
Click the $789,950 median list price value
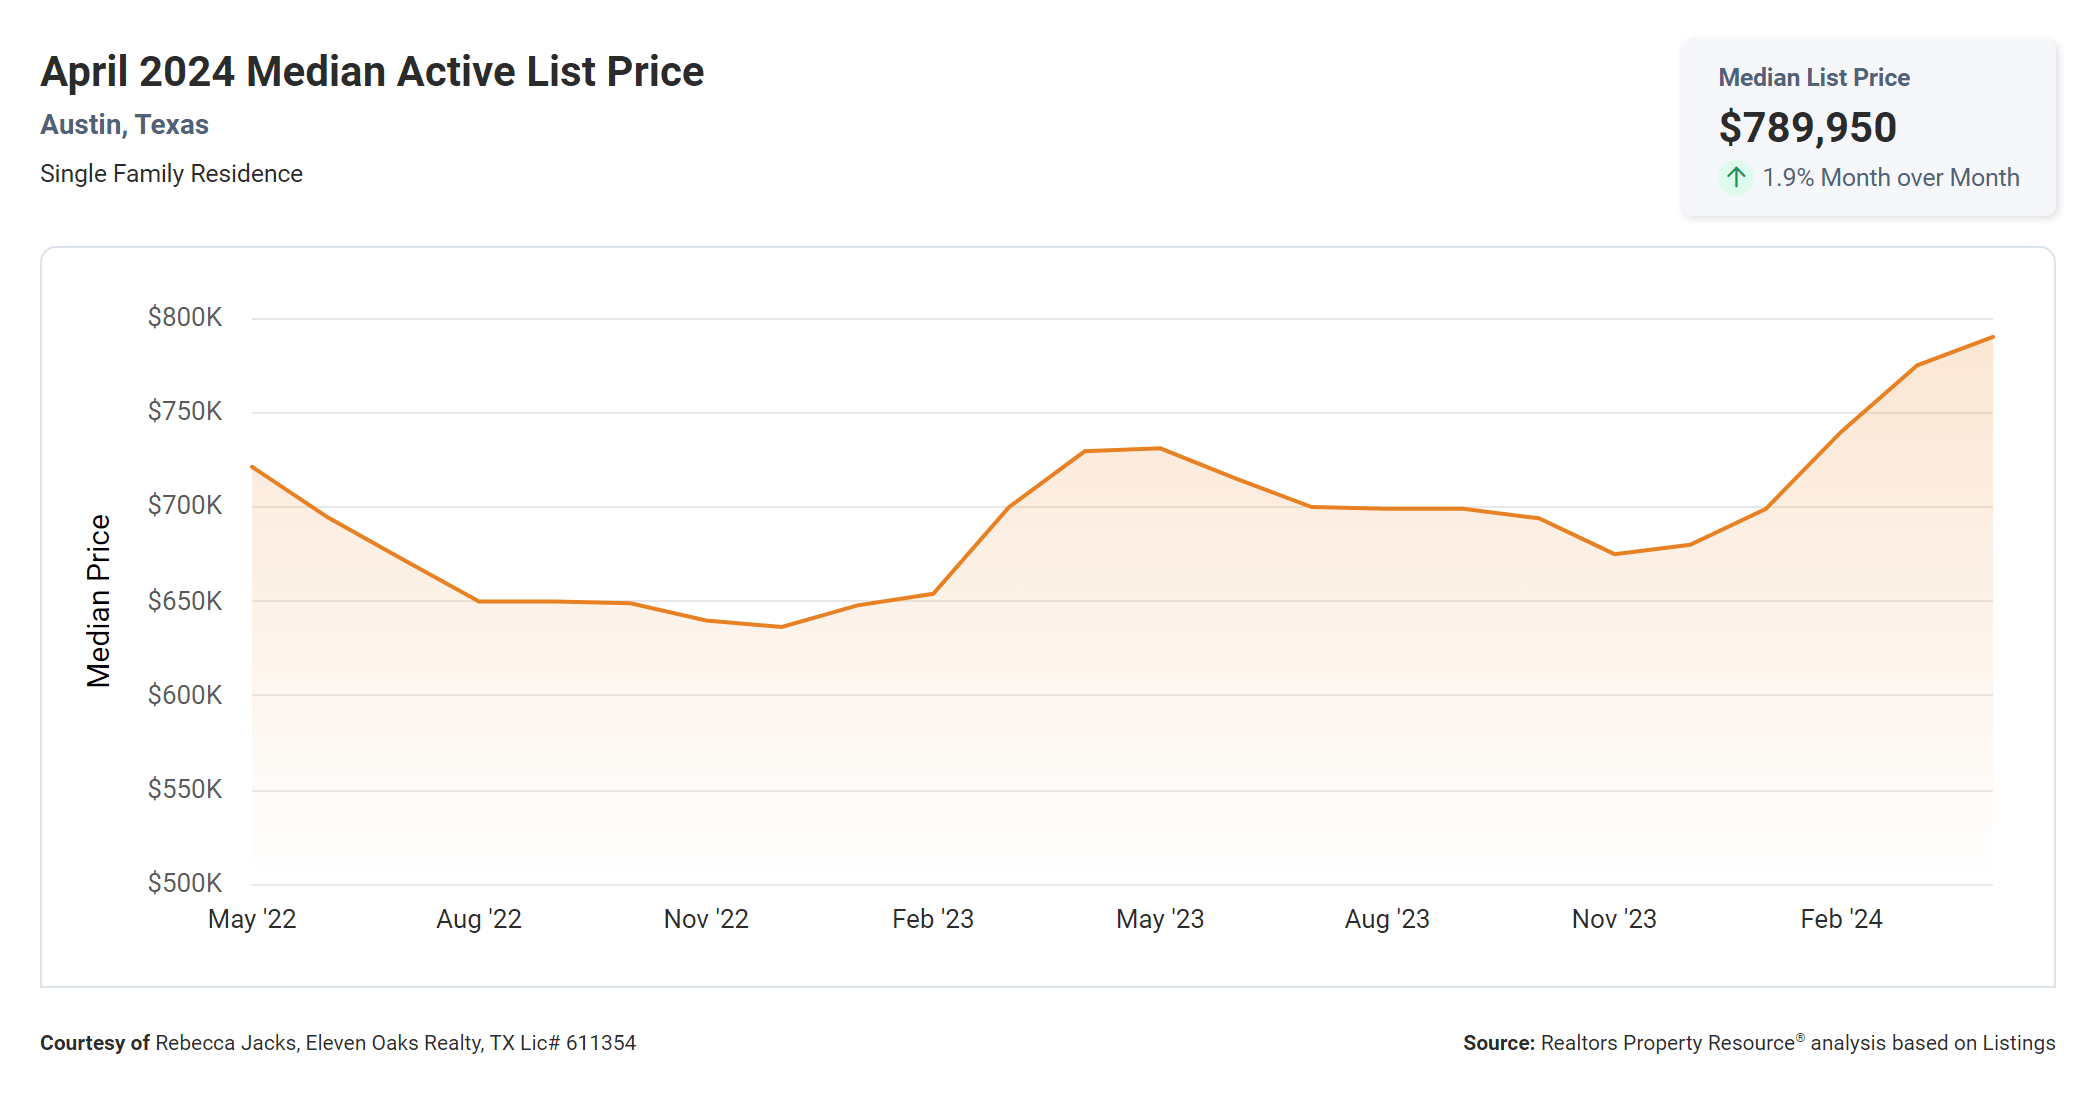coord(1807,127)
